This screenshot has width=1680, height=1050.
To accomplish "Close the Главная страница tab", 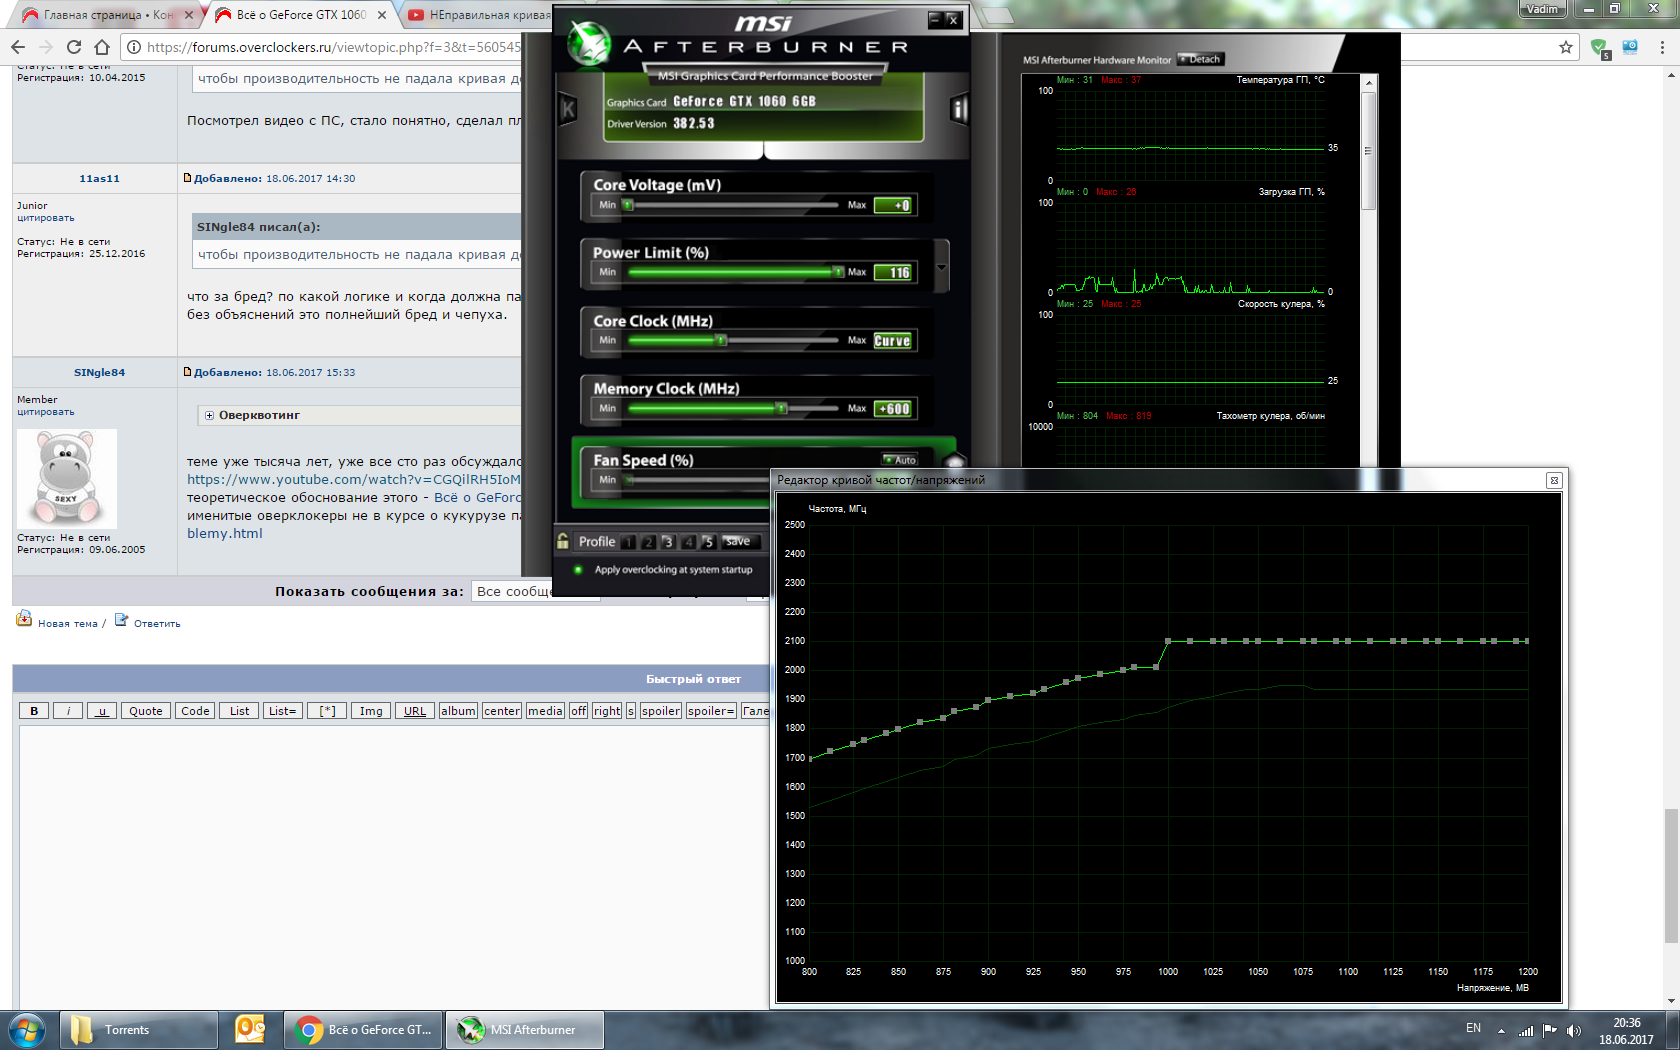I will (189, 15).
